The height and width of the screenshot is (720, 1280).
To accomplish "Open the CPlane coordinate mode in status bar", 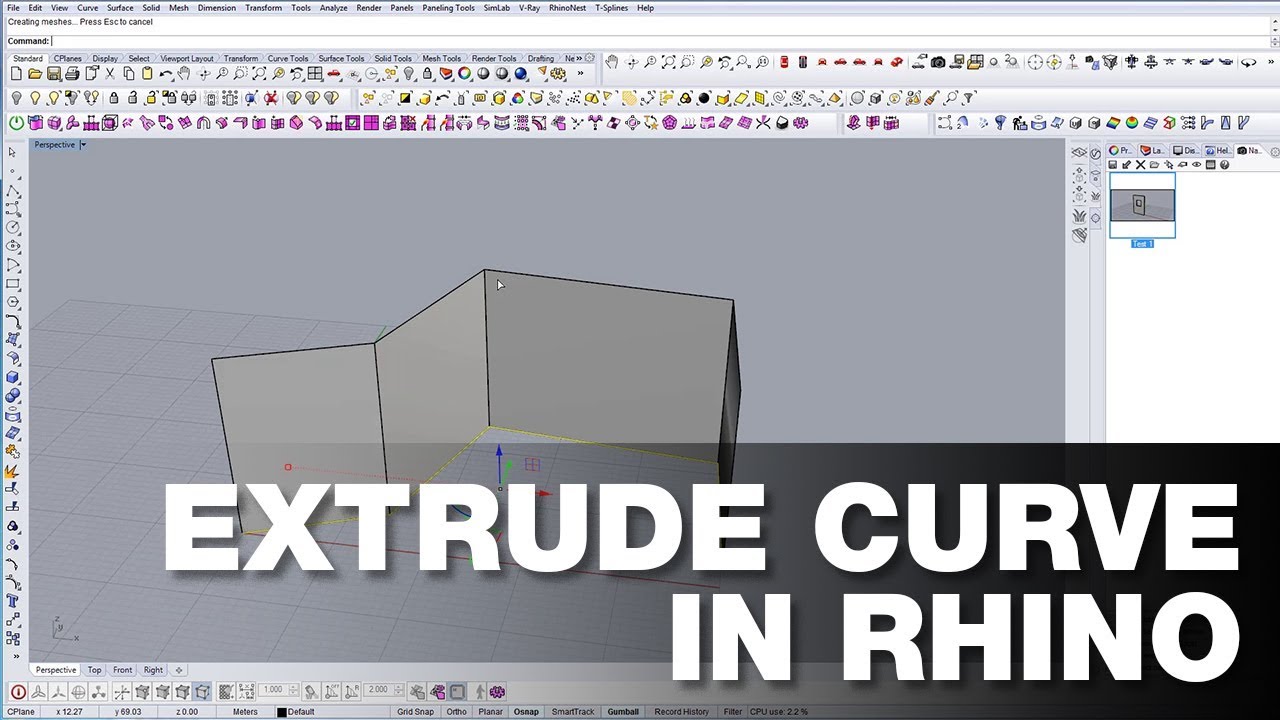I will tap(20, 712).
